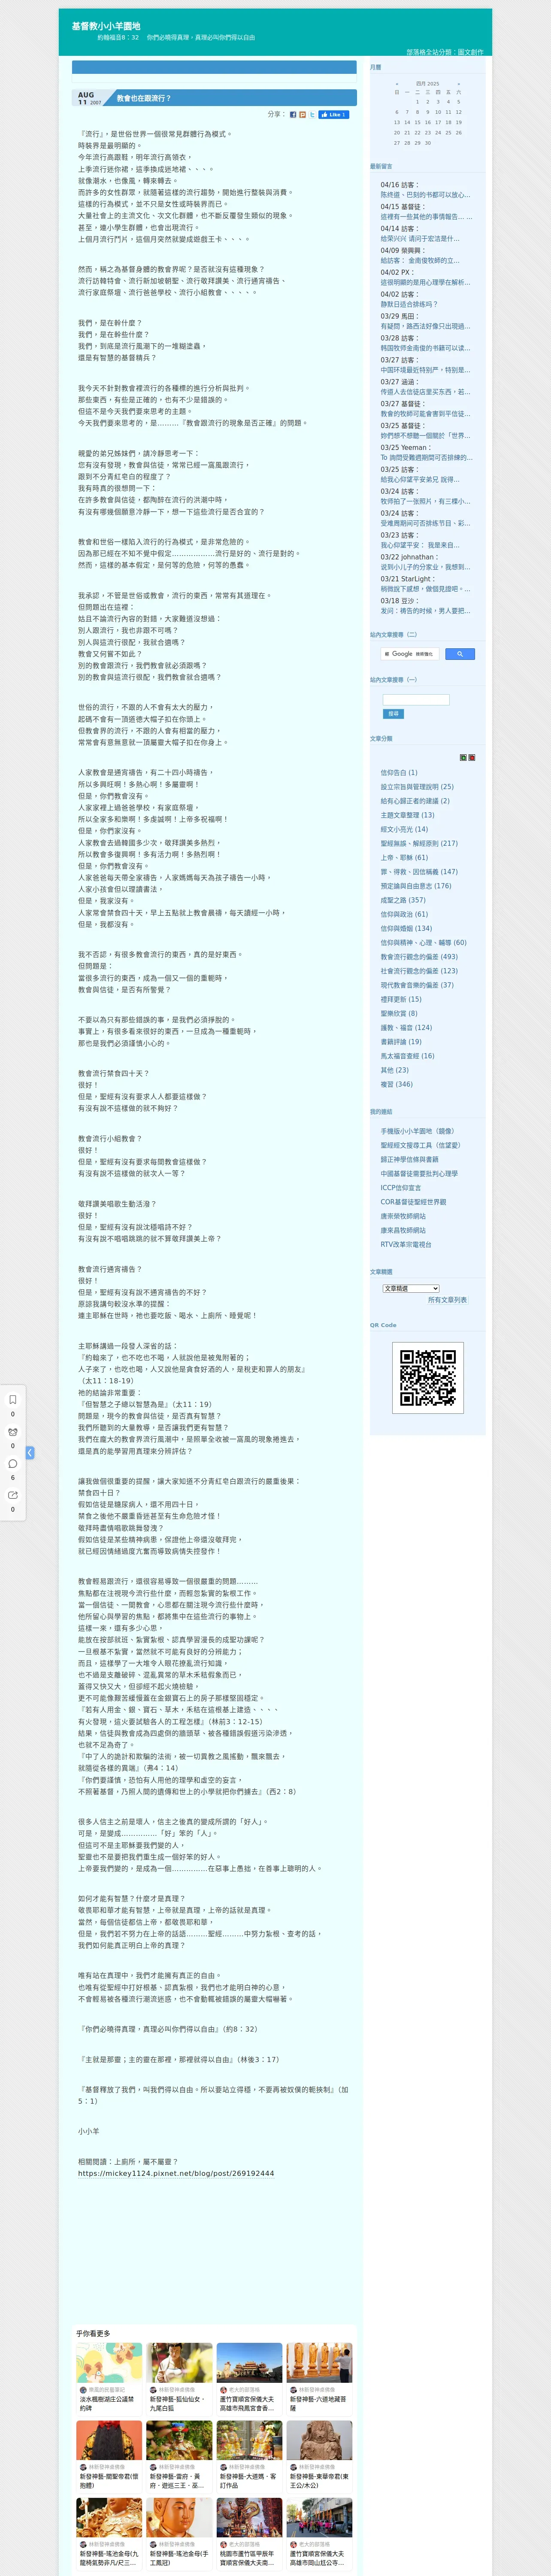551x2576 pixels.
Task: Collapse the floating sidebar with the chevron tab
Action: [x=30, y=1452]
